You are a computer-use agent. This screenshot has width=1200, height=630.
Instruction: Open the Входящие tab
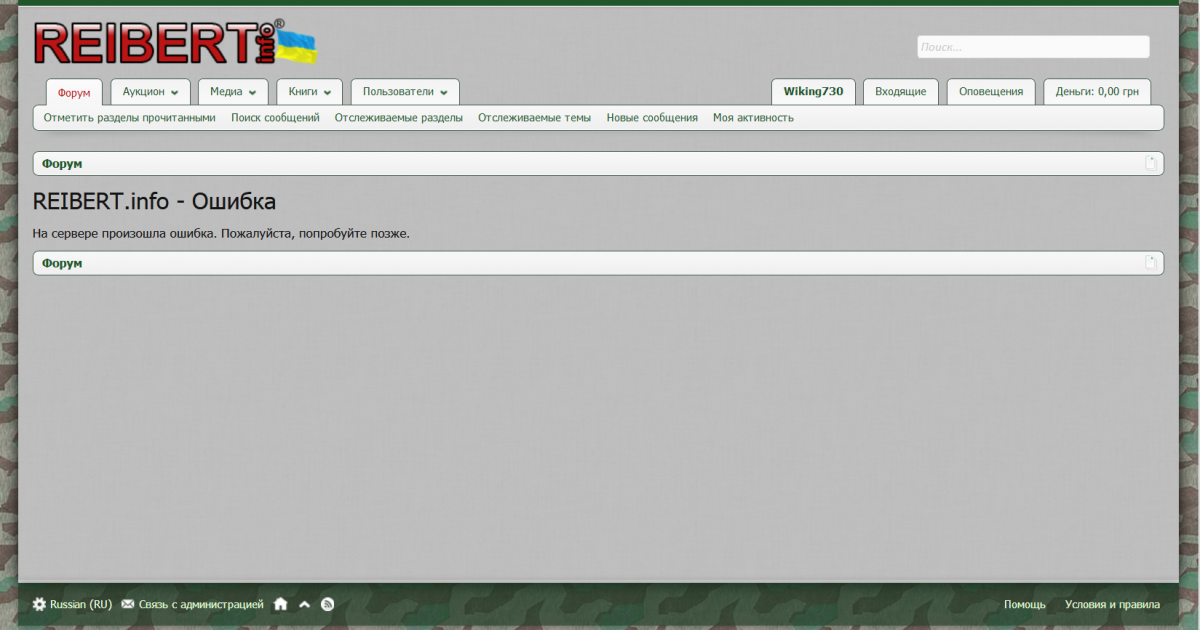click(900, 92)
